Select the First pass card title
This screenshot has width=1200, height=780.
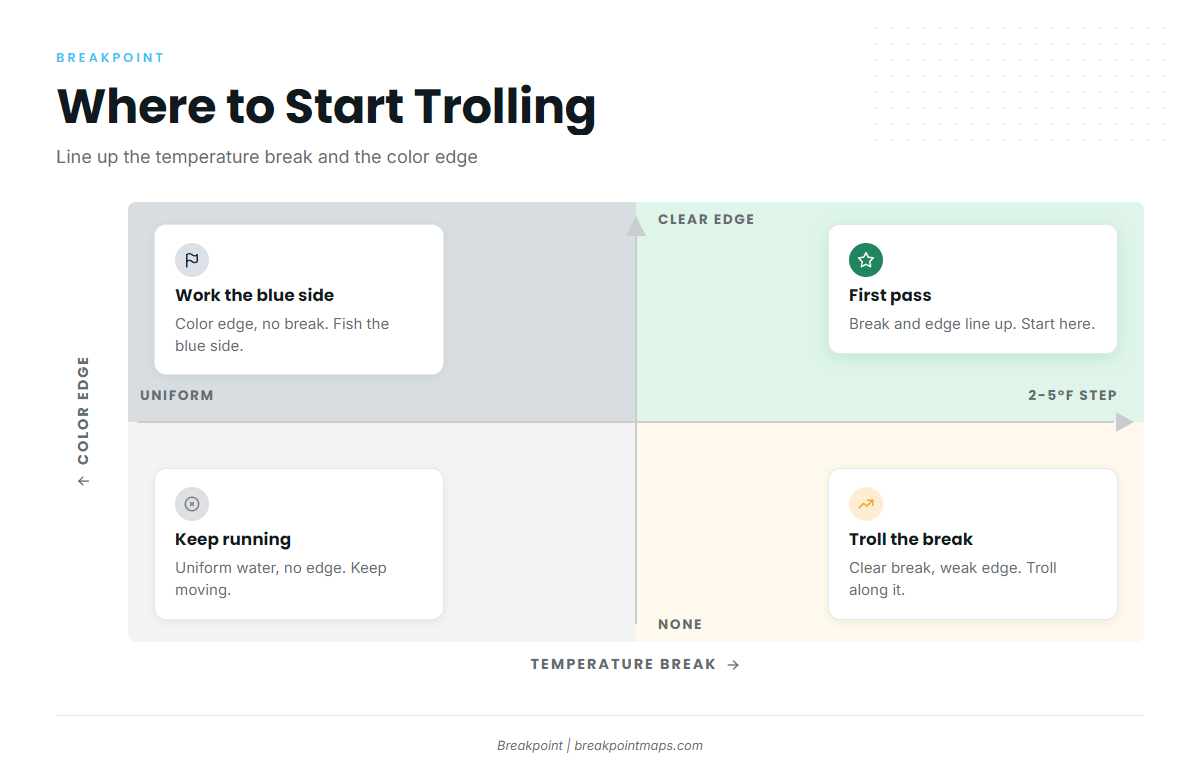pos(890,295)
